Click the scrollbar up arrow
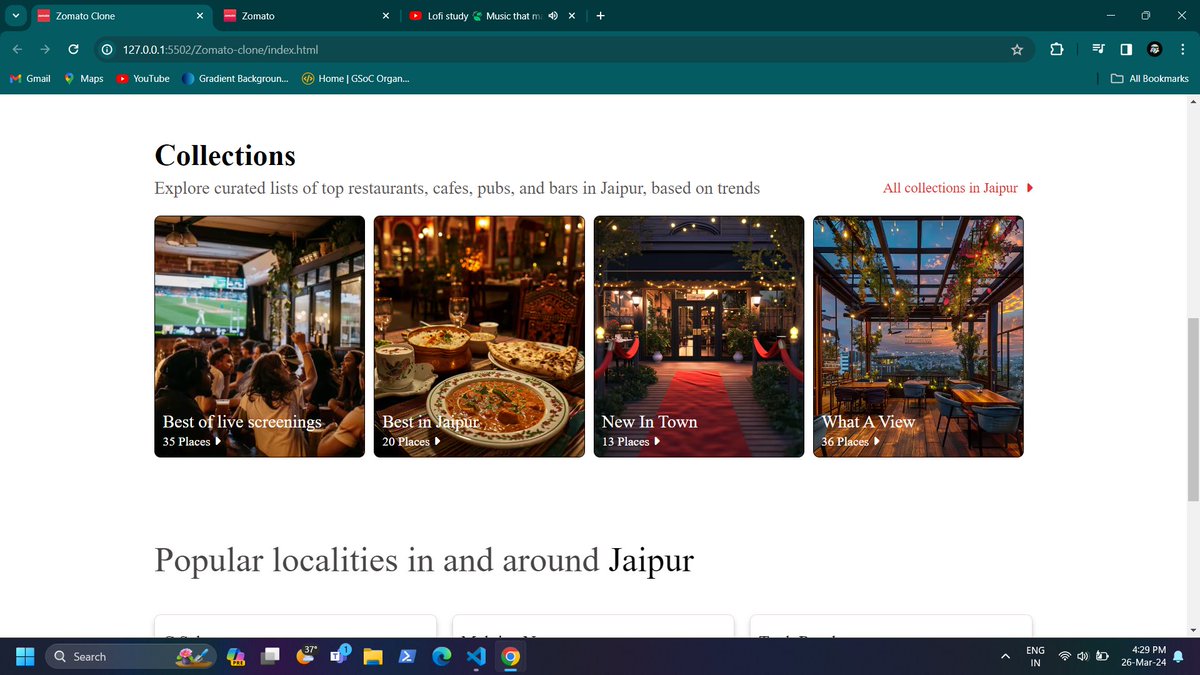Viewport: 1200px width, 675px height. 1192,103
